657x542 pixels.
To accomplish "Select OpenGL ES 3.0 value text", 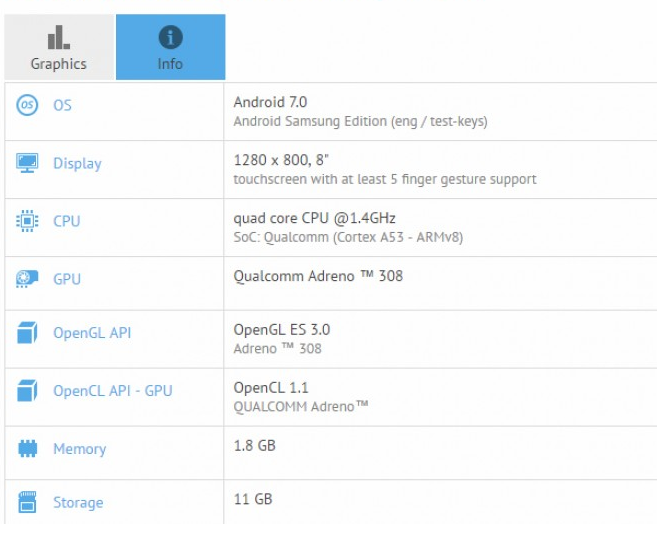I will tap(282, 330).
